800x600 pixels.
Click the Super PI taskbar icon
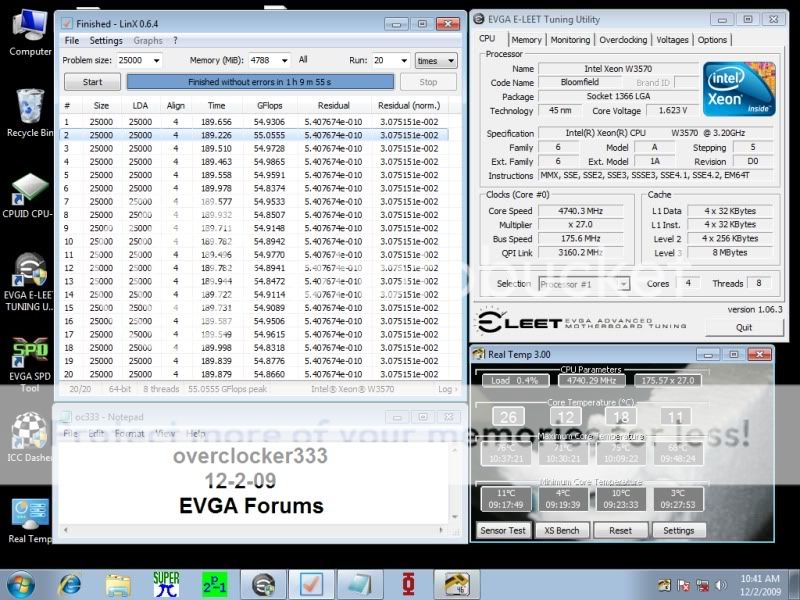166,583
